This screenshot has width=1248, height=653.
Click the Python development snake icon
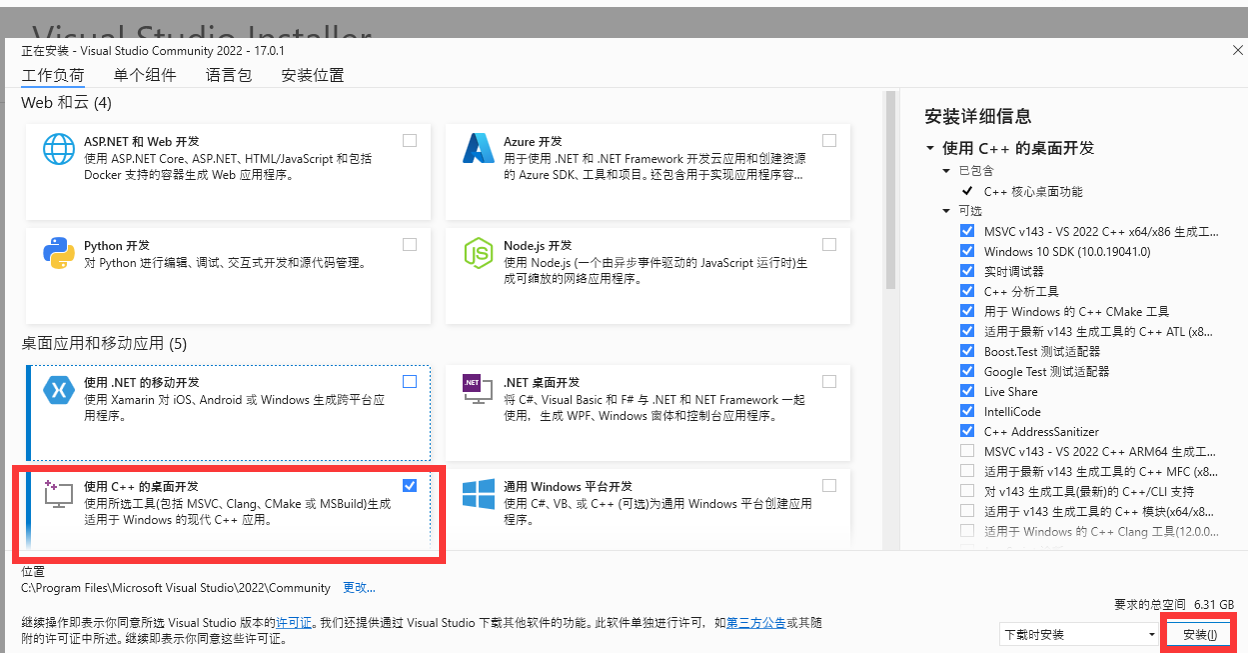click(59, 253)
